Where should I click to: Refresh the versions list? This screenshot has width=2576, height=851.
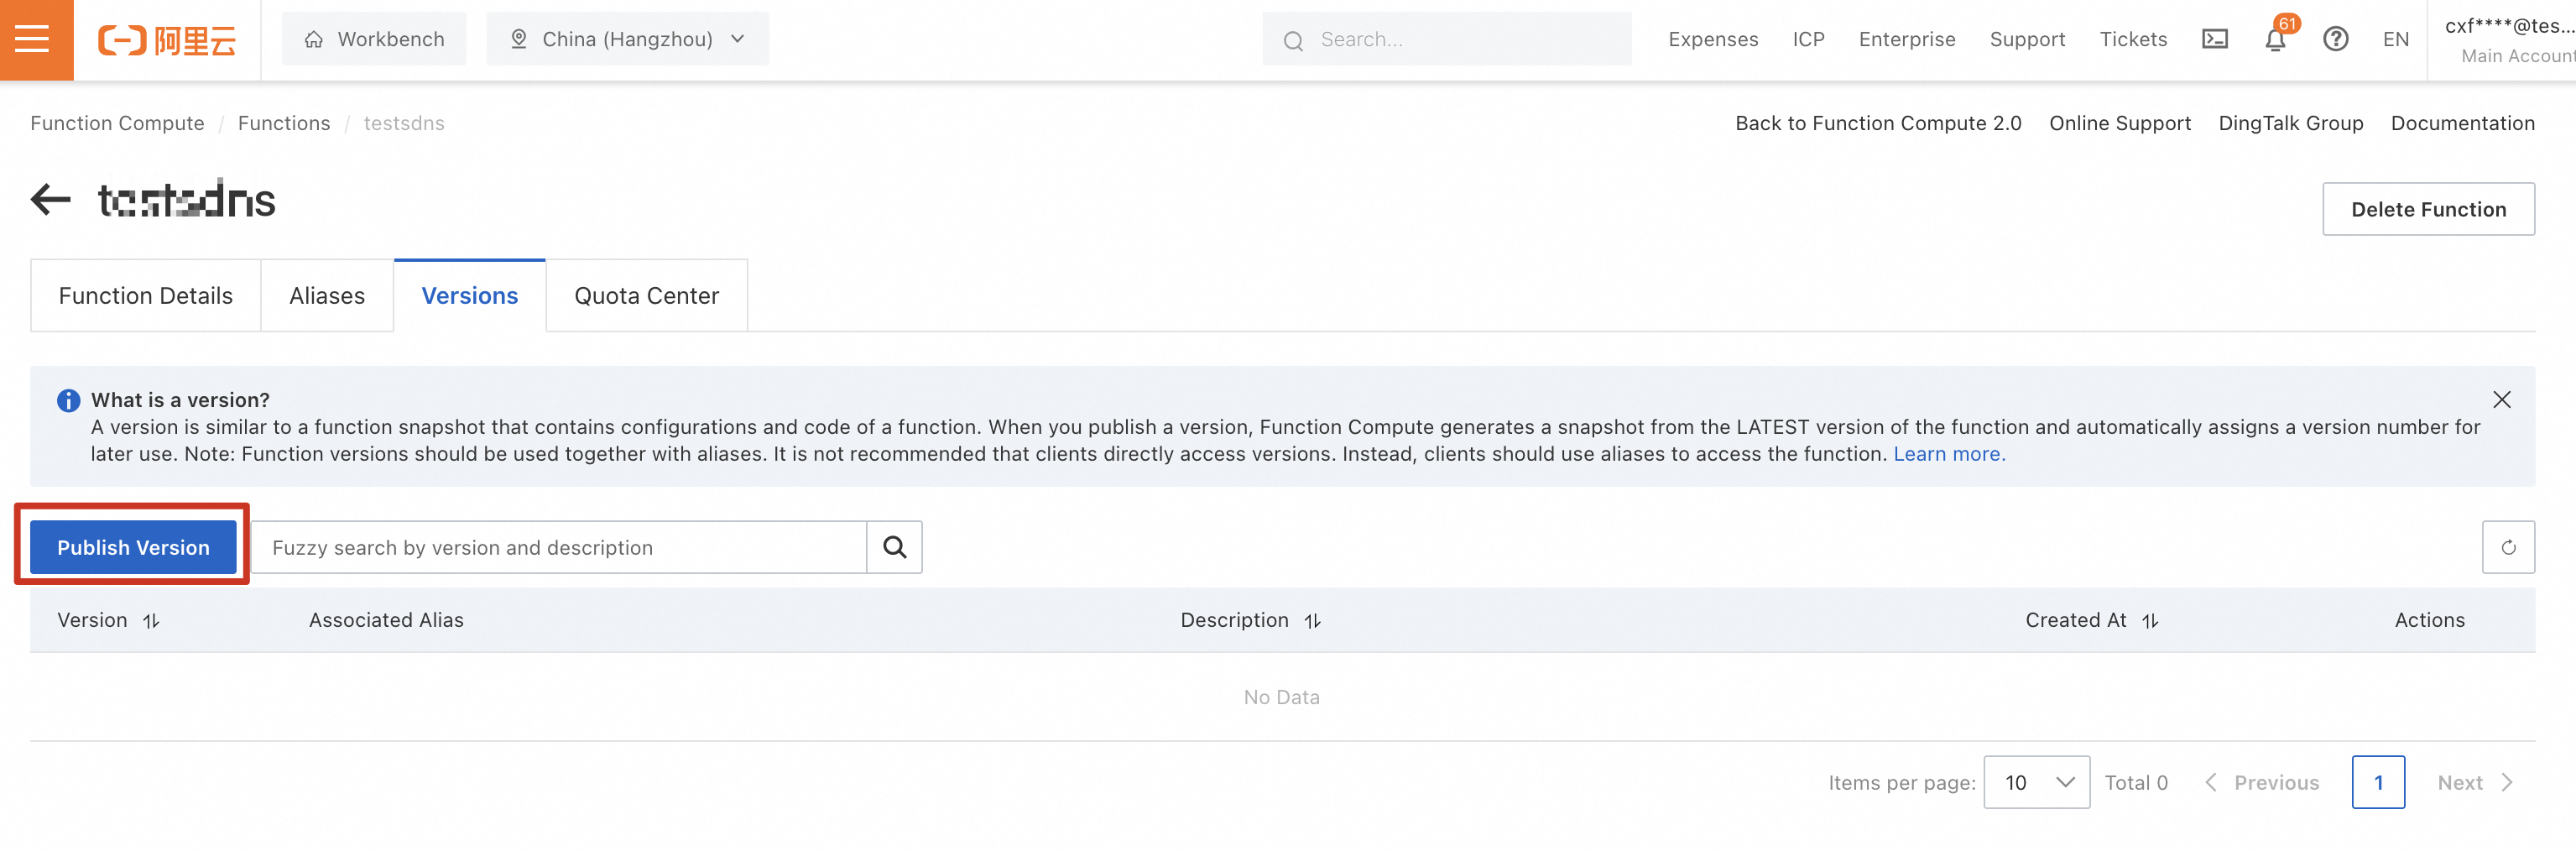[x=2507, y=547]
